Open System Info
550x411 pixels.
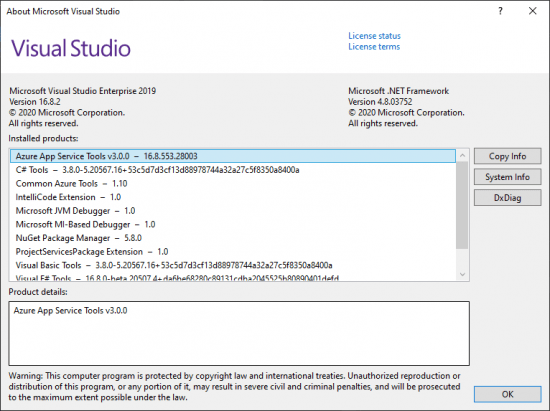pyautogui.click(x=507, y=177)
